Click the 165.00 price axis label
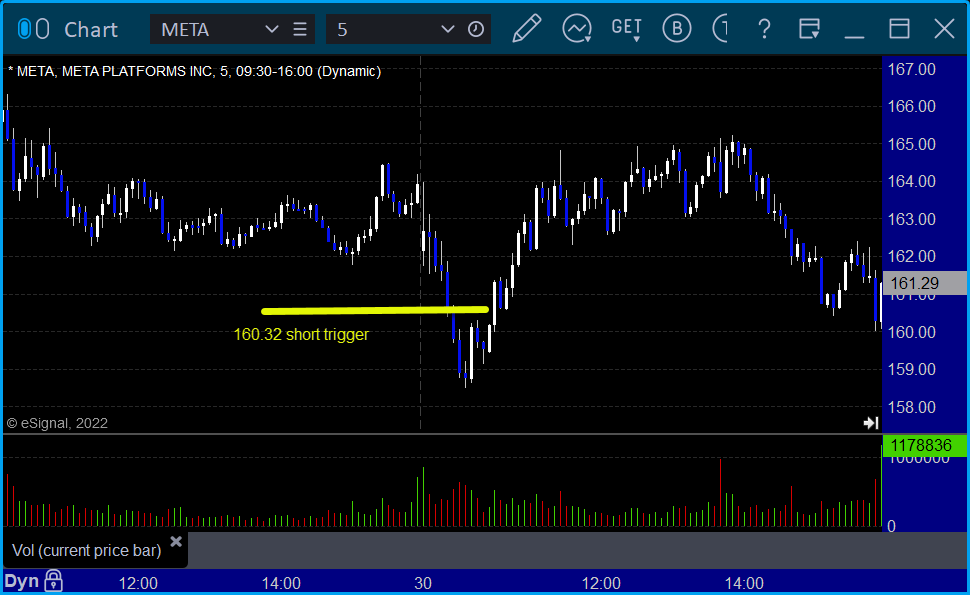 (x=912, y=144)
